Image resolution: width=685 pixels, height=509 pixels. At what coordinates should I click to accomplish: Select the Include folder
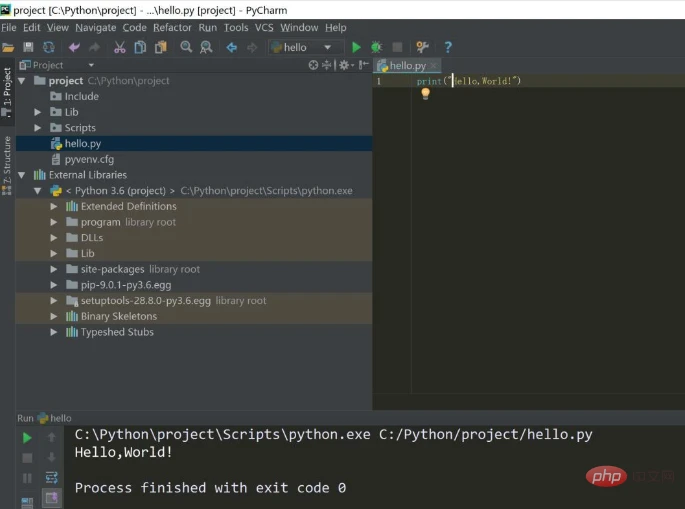click(194, 97)
